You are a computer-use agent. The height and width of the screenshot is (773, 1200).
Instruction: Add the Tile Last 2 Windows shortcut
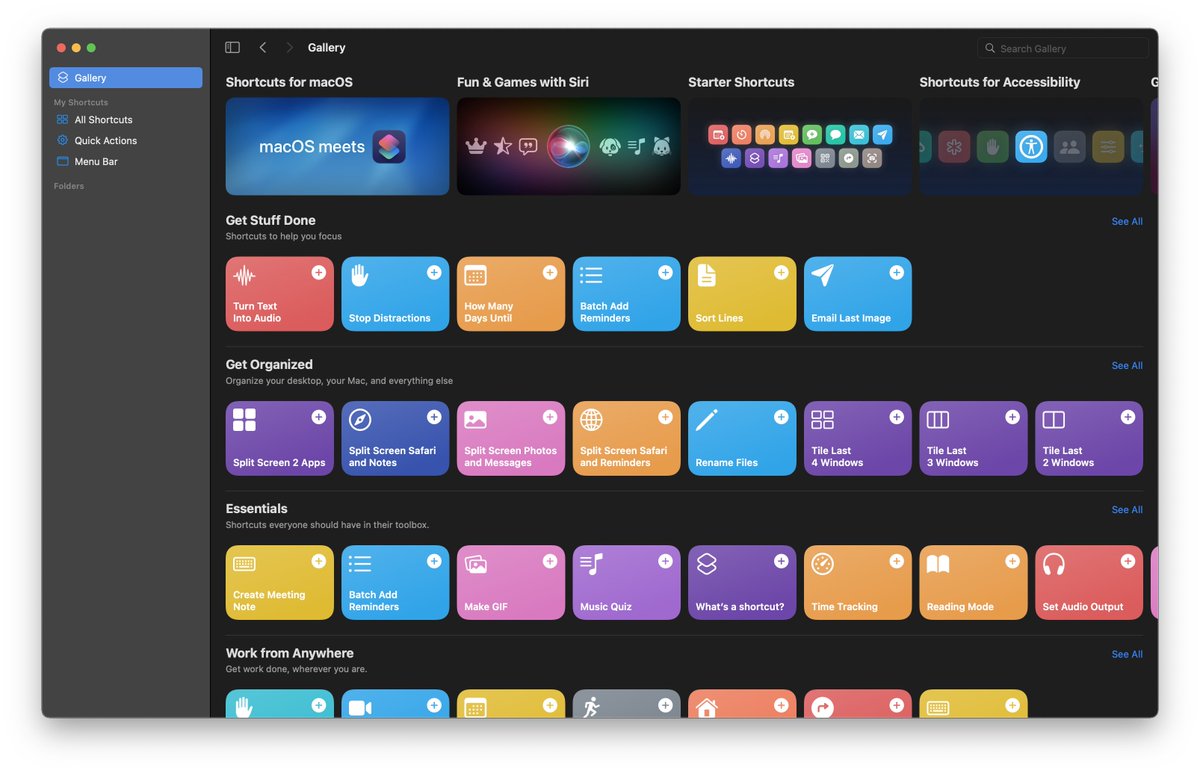(x=1128, y=417)
